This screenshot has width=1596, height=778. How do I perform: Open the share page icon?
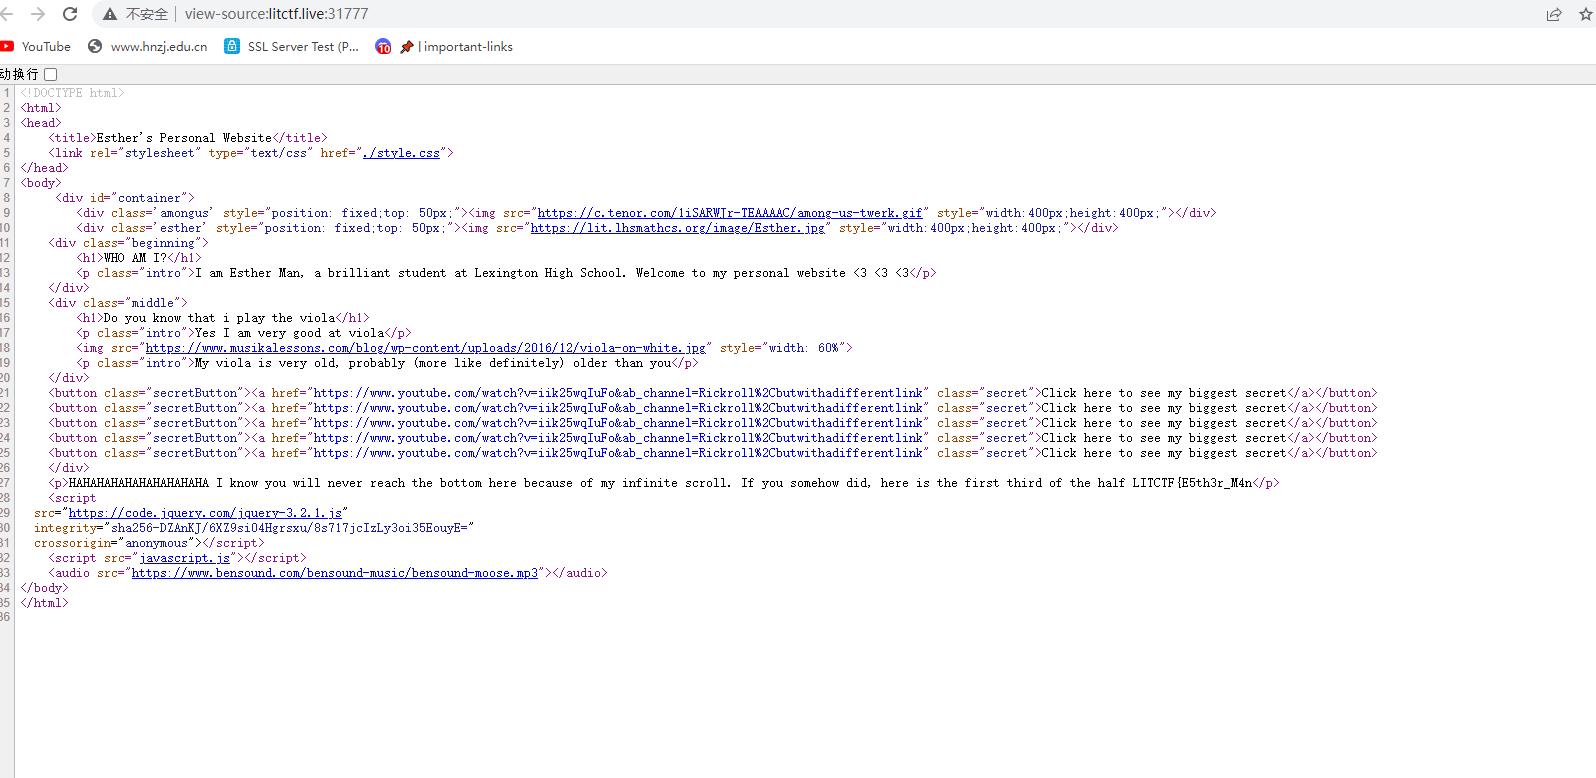click(1554, 14)
